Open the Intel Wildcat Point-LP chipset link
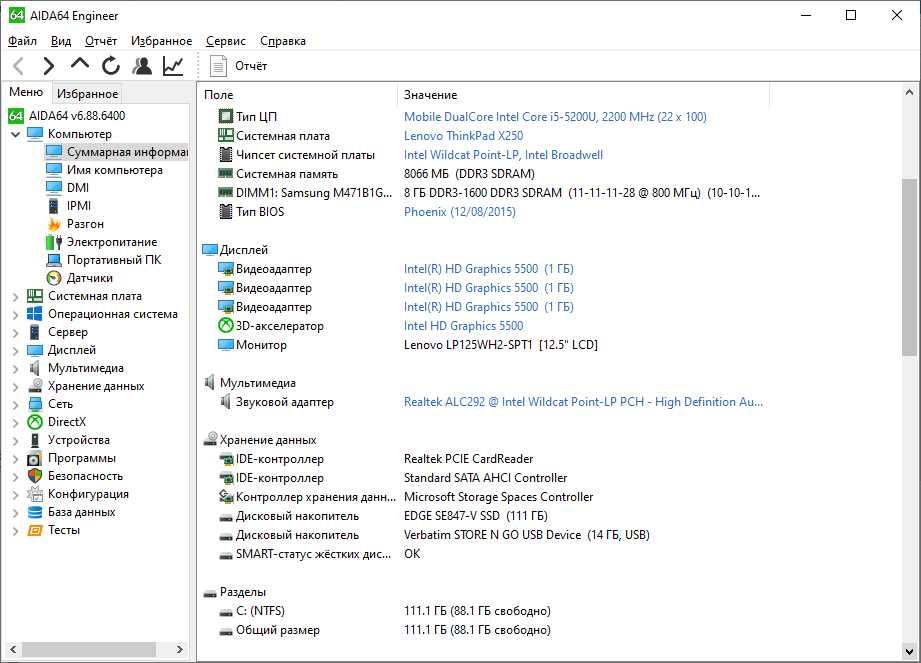Image resolution: width=921 pixels, height=663 pixels. pos(503,154)
